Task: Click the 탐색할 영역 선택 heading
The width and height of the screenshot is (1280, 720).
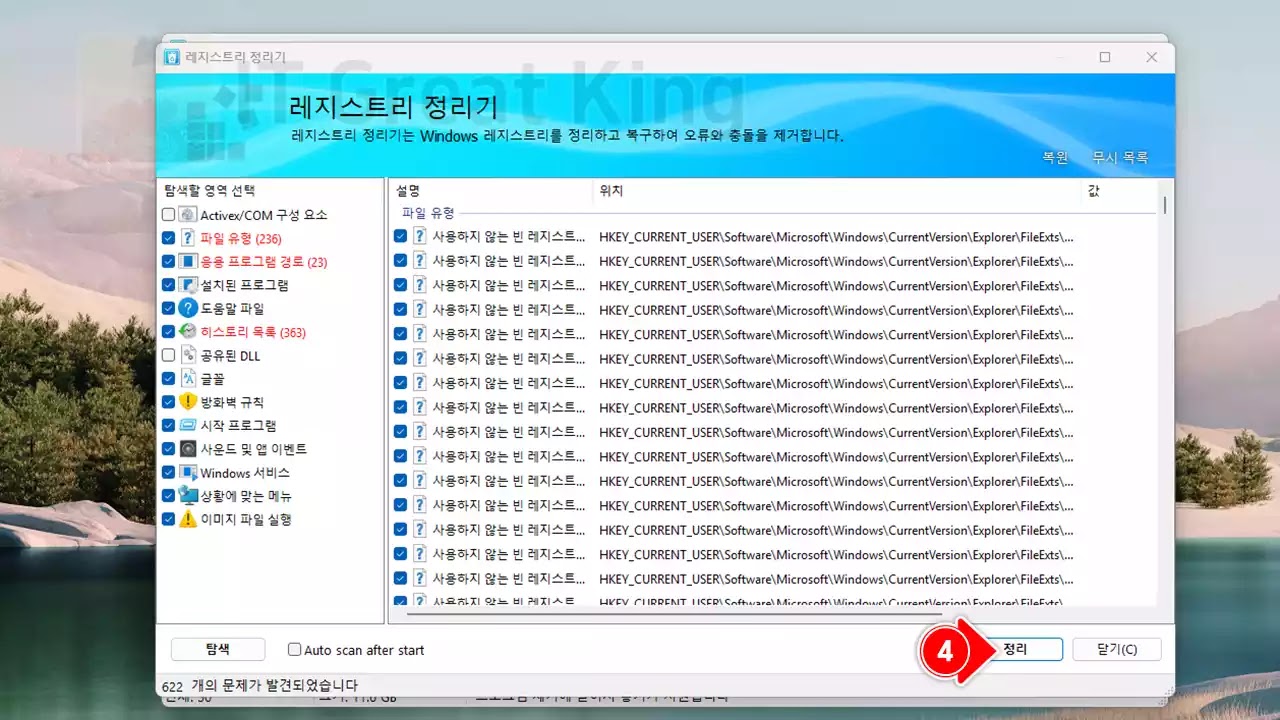Action: tap(210, 191)
